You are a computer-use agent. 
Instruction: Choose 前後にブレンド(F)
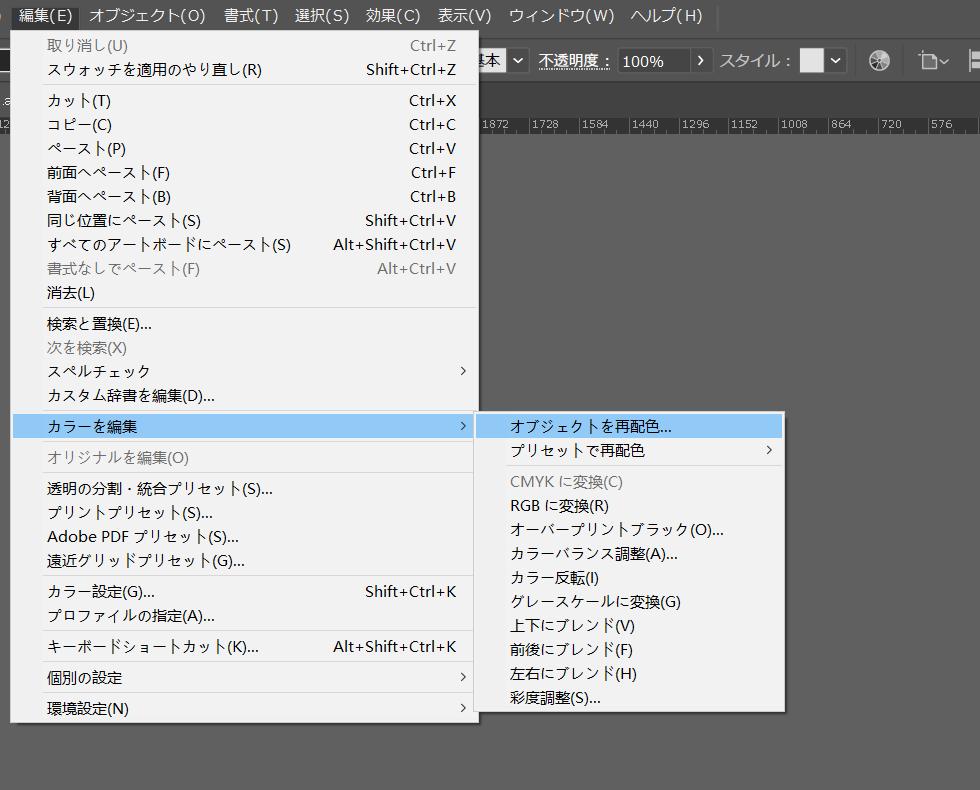629,650
